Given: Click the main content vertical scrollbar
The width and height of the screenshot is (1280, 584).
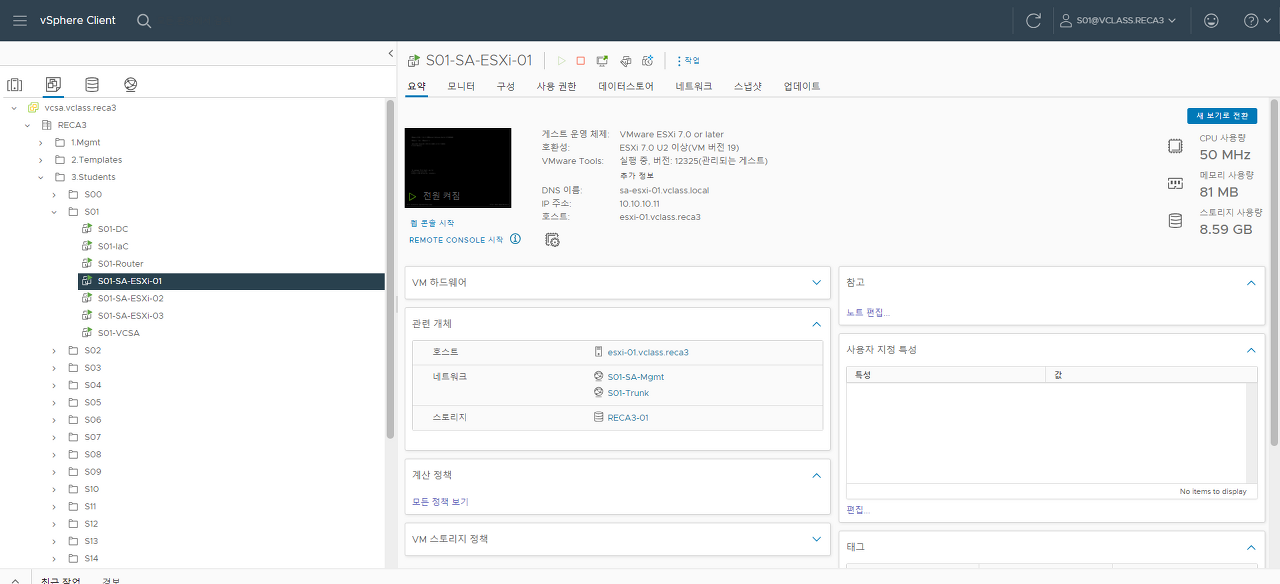Looking at the screenshot, I should [x=1274, y=272].
